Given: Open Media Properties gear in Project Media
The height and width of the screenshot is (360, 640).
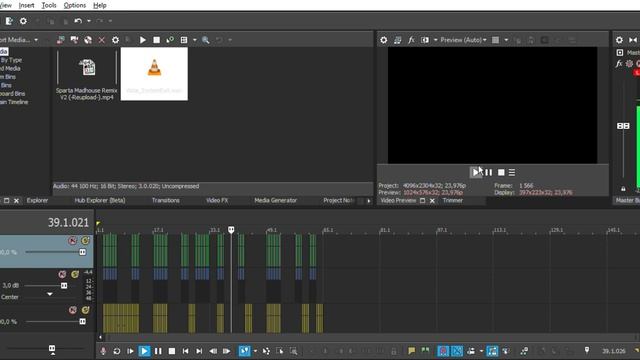Looking at the screenshot, I should click(116, 40).
